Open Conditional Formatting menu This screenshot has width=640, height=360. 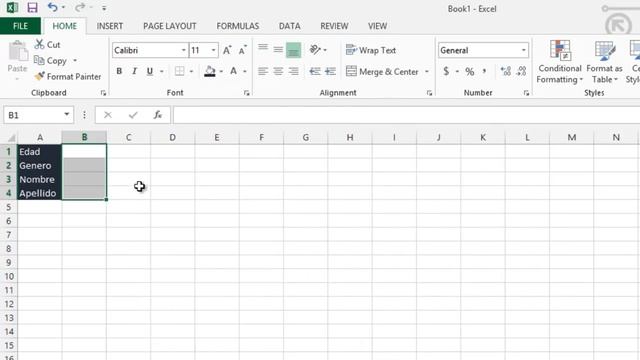click(x=560, y=62)
